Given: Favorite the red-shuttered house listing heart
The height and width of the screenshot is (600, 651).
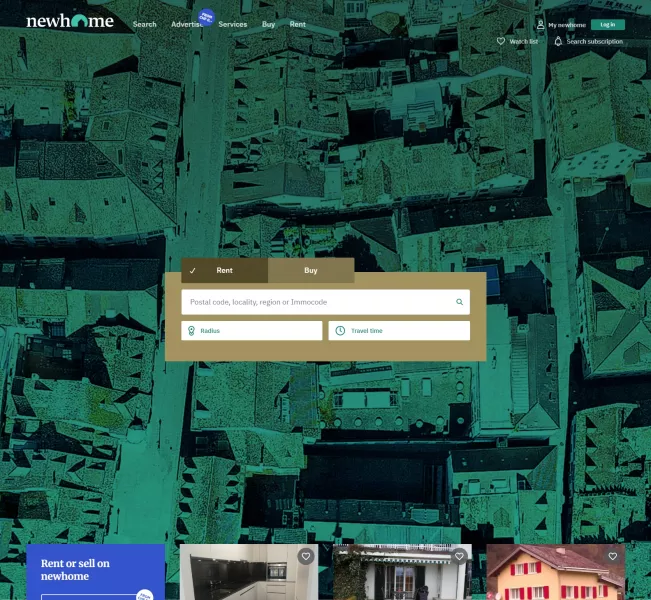Looking at the screenshot, I should click(x=612, y=556).
